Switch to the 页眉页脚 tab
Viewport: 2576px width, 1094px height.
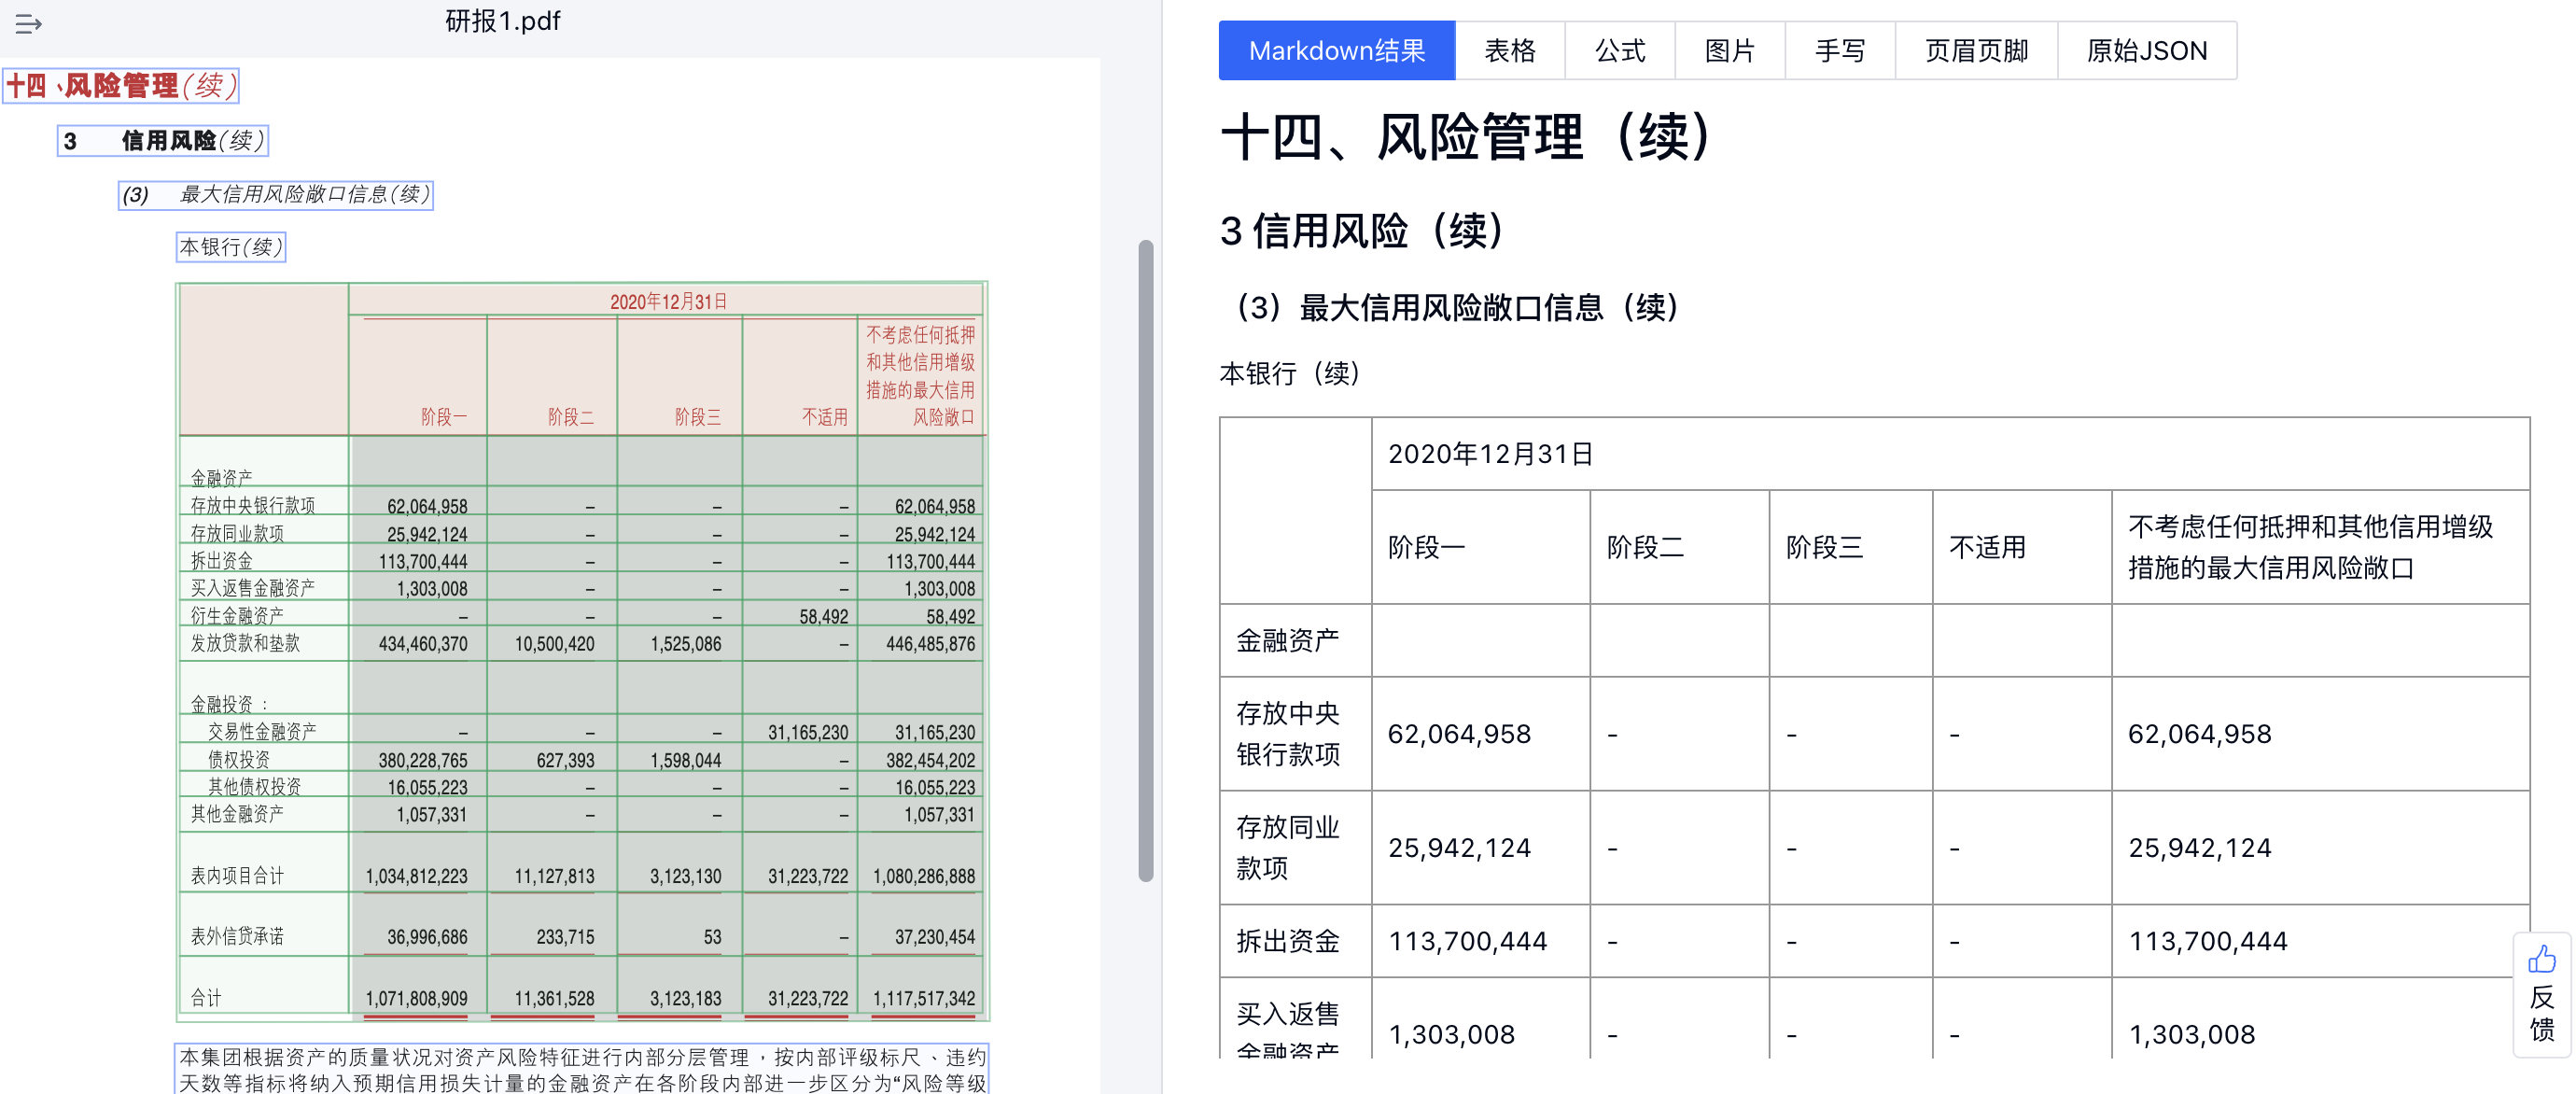click(1976, 50)
